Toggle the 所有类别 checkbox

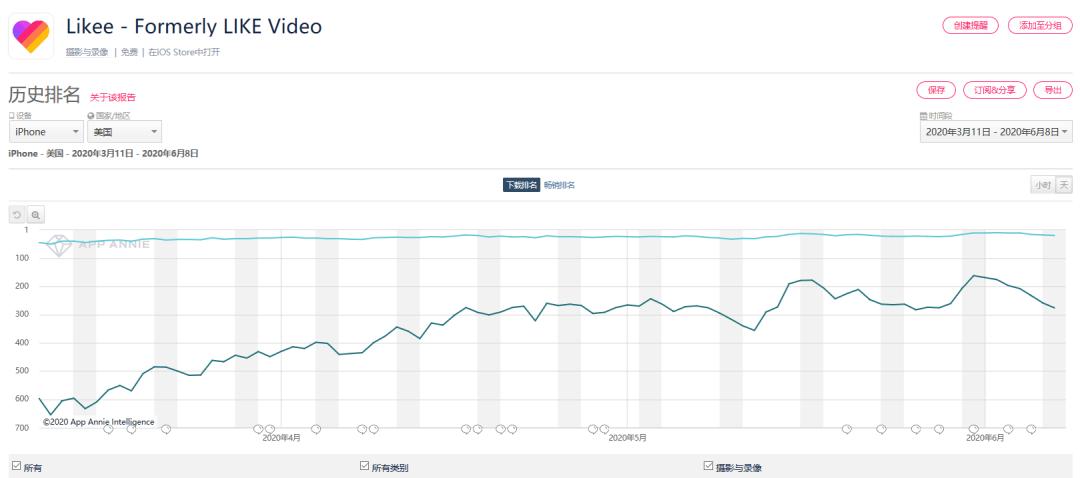click(x=364, y=466)
